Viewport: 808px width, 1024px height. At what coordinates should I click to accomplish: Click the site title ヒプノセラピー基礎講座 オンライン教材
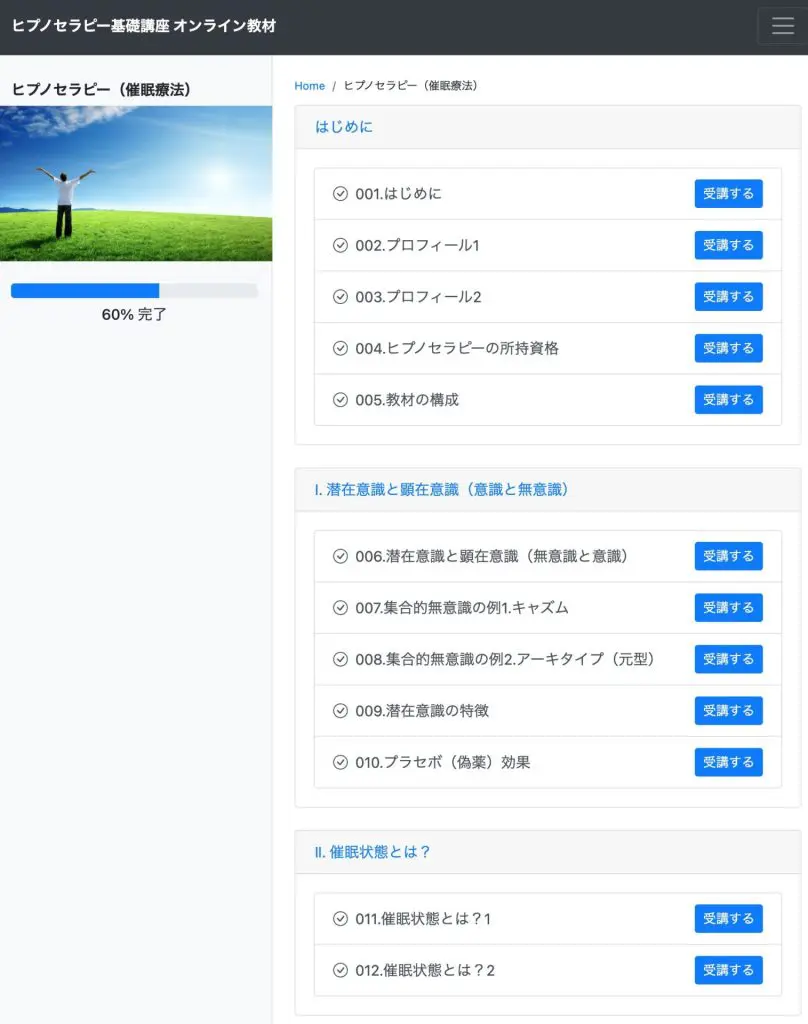point(144,26)
